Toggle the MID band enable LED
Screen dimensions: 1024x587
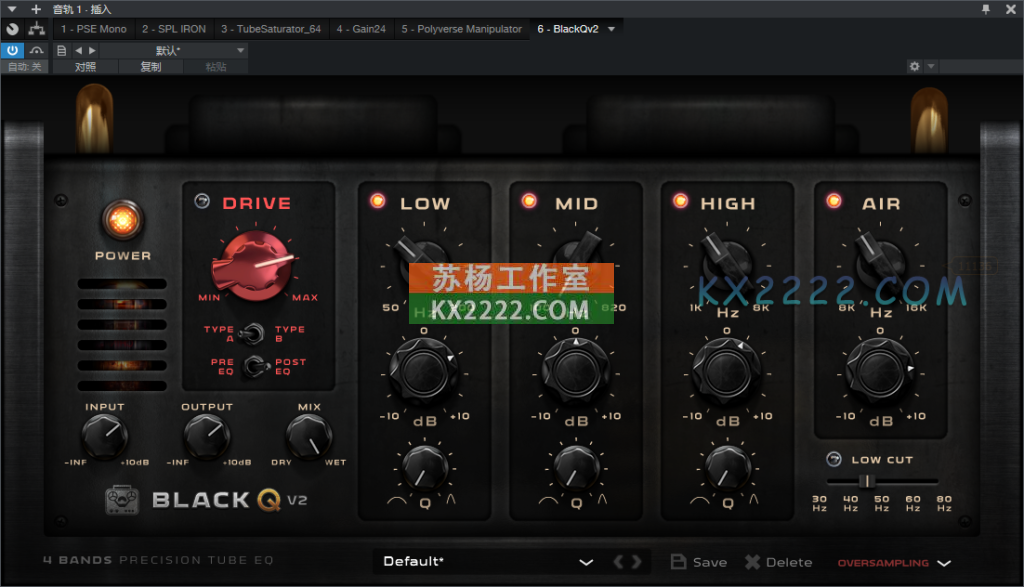[x=529, y=200]
